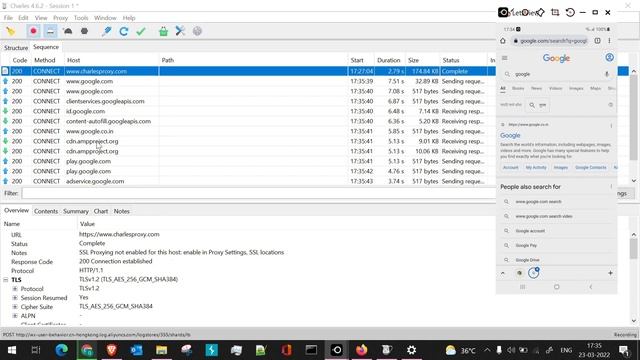640x360 pixels.
Task: Open Tools via the wrench icon
Action: [x=180, y=31]
